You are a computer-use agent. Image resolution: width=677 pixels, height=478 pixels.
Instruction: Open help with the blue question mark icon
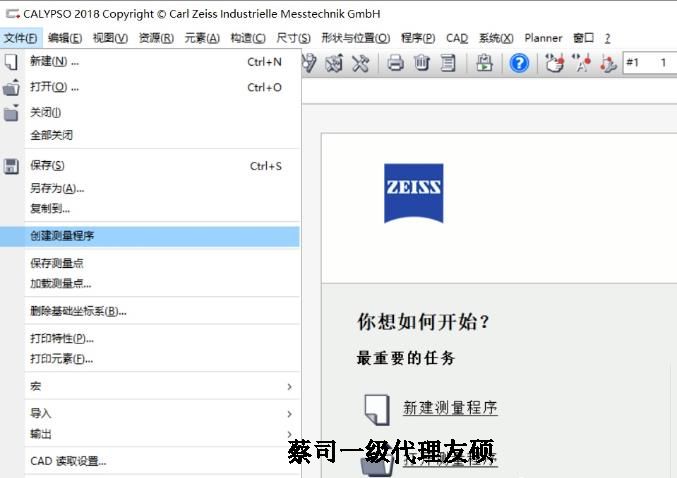click(x=519, y=63)
